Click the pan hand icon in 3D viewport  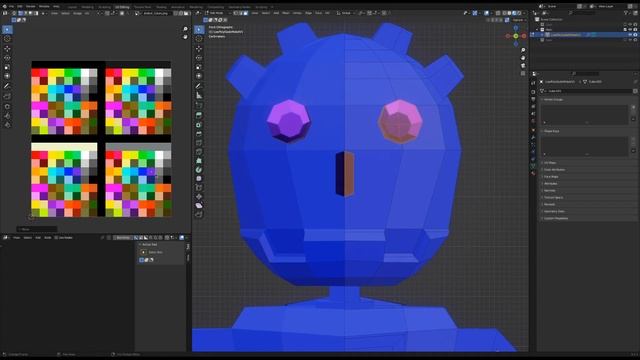click(523, 58)
